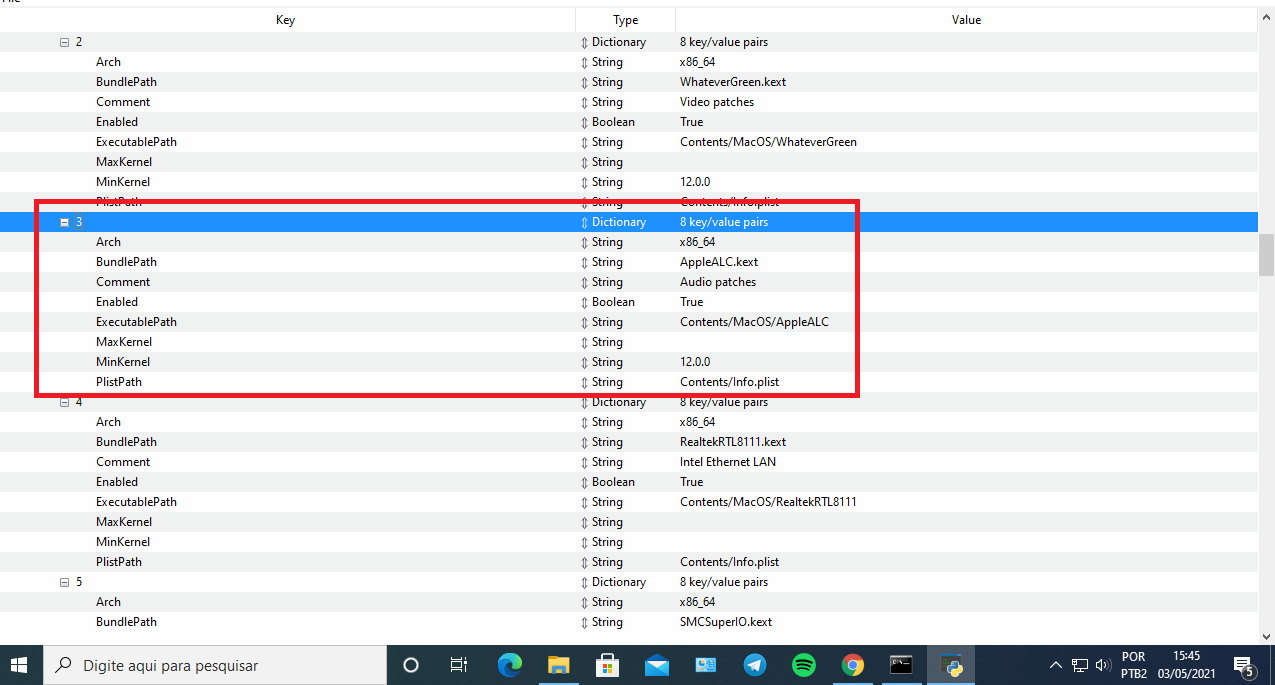Open Type dropdown for entry 3 Dictionary

pyautogui.click(x=585, y=222)
